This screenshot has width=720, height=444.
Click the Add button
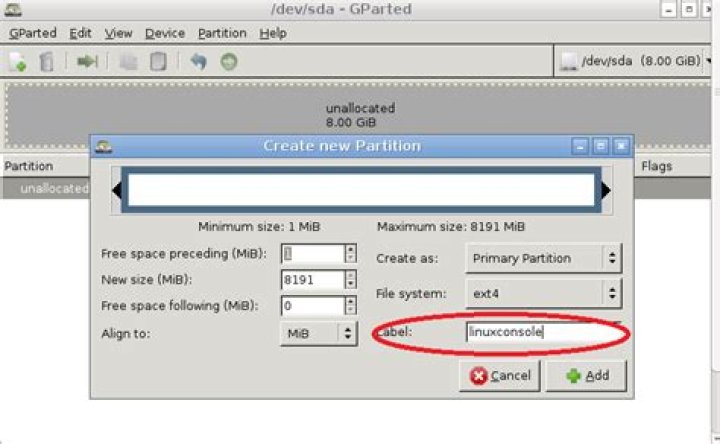click(x=586, y=376)
